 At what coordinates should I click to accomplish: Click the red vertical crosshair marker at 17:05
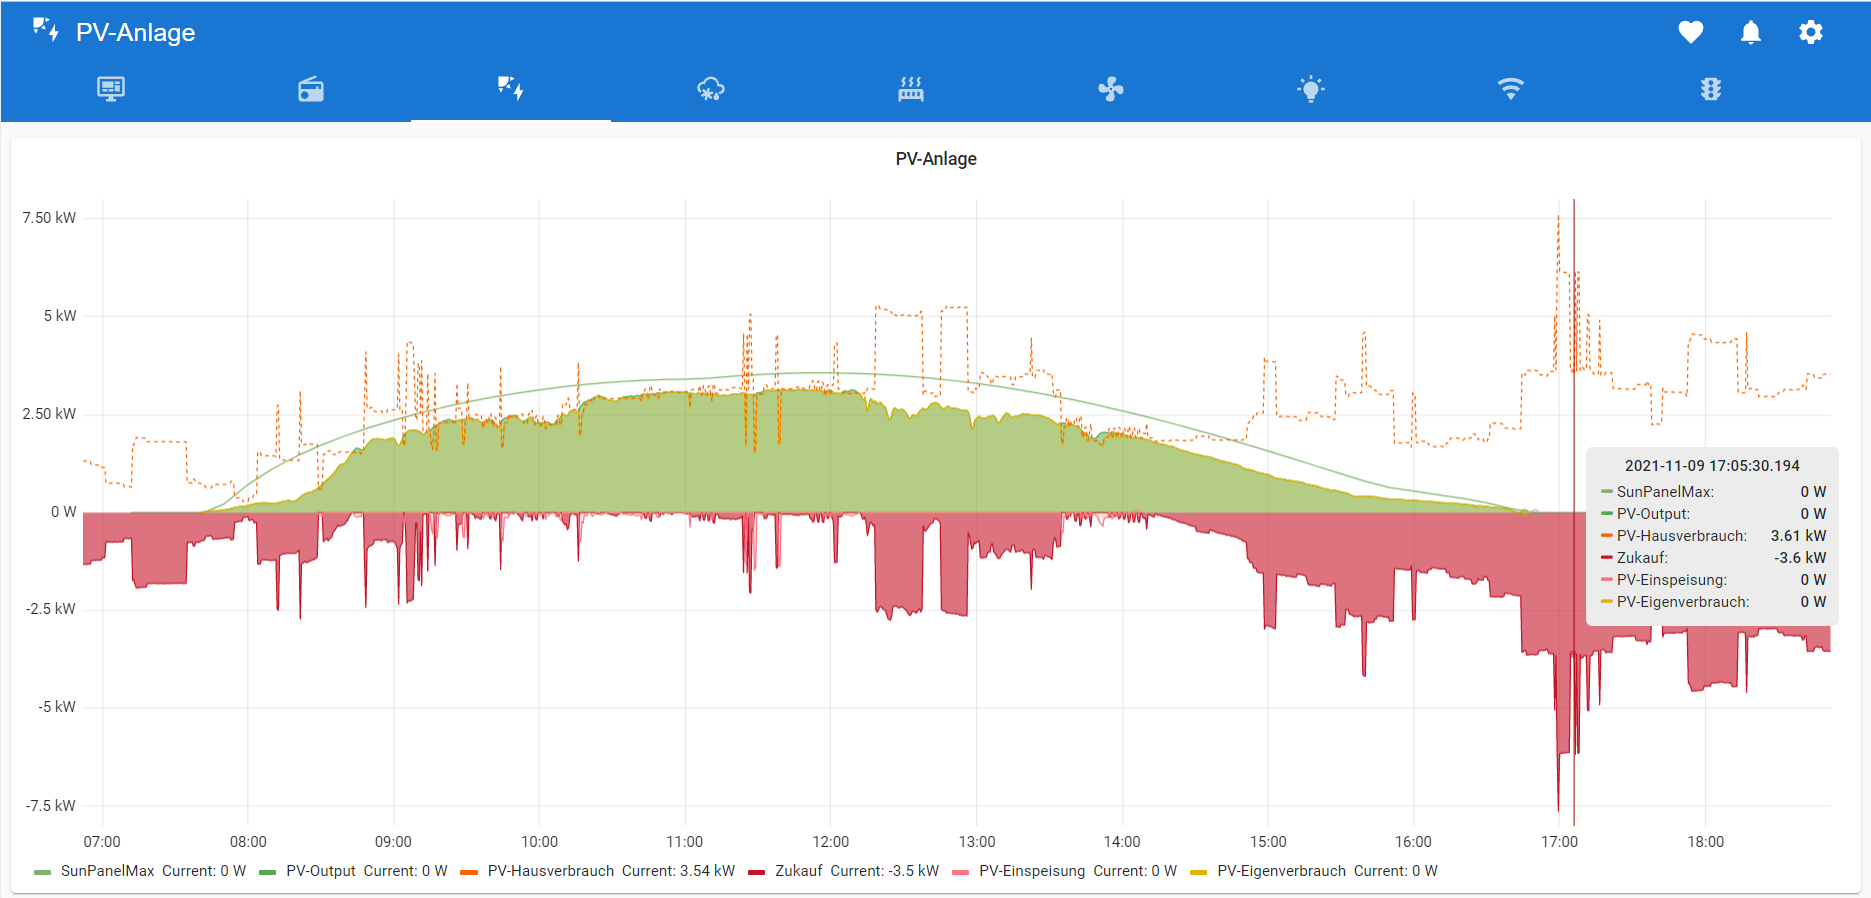pos(1574,512)
